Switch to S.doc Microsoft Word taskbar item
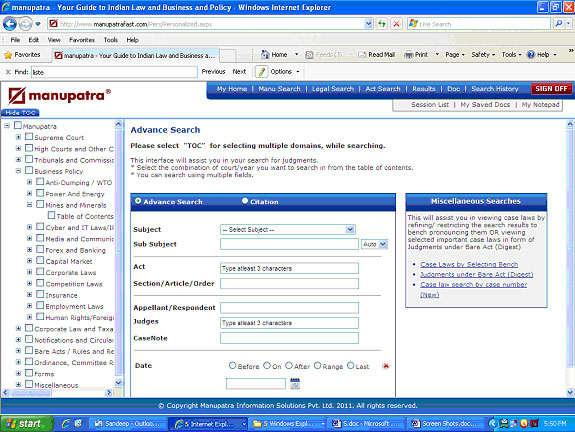The height and width of the screenshot is (432, 575). [365, 424]
